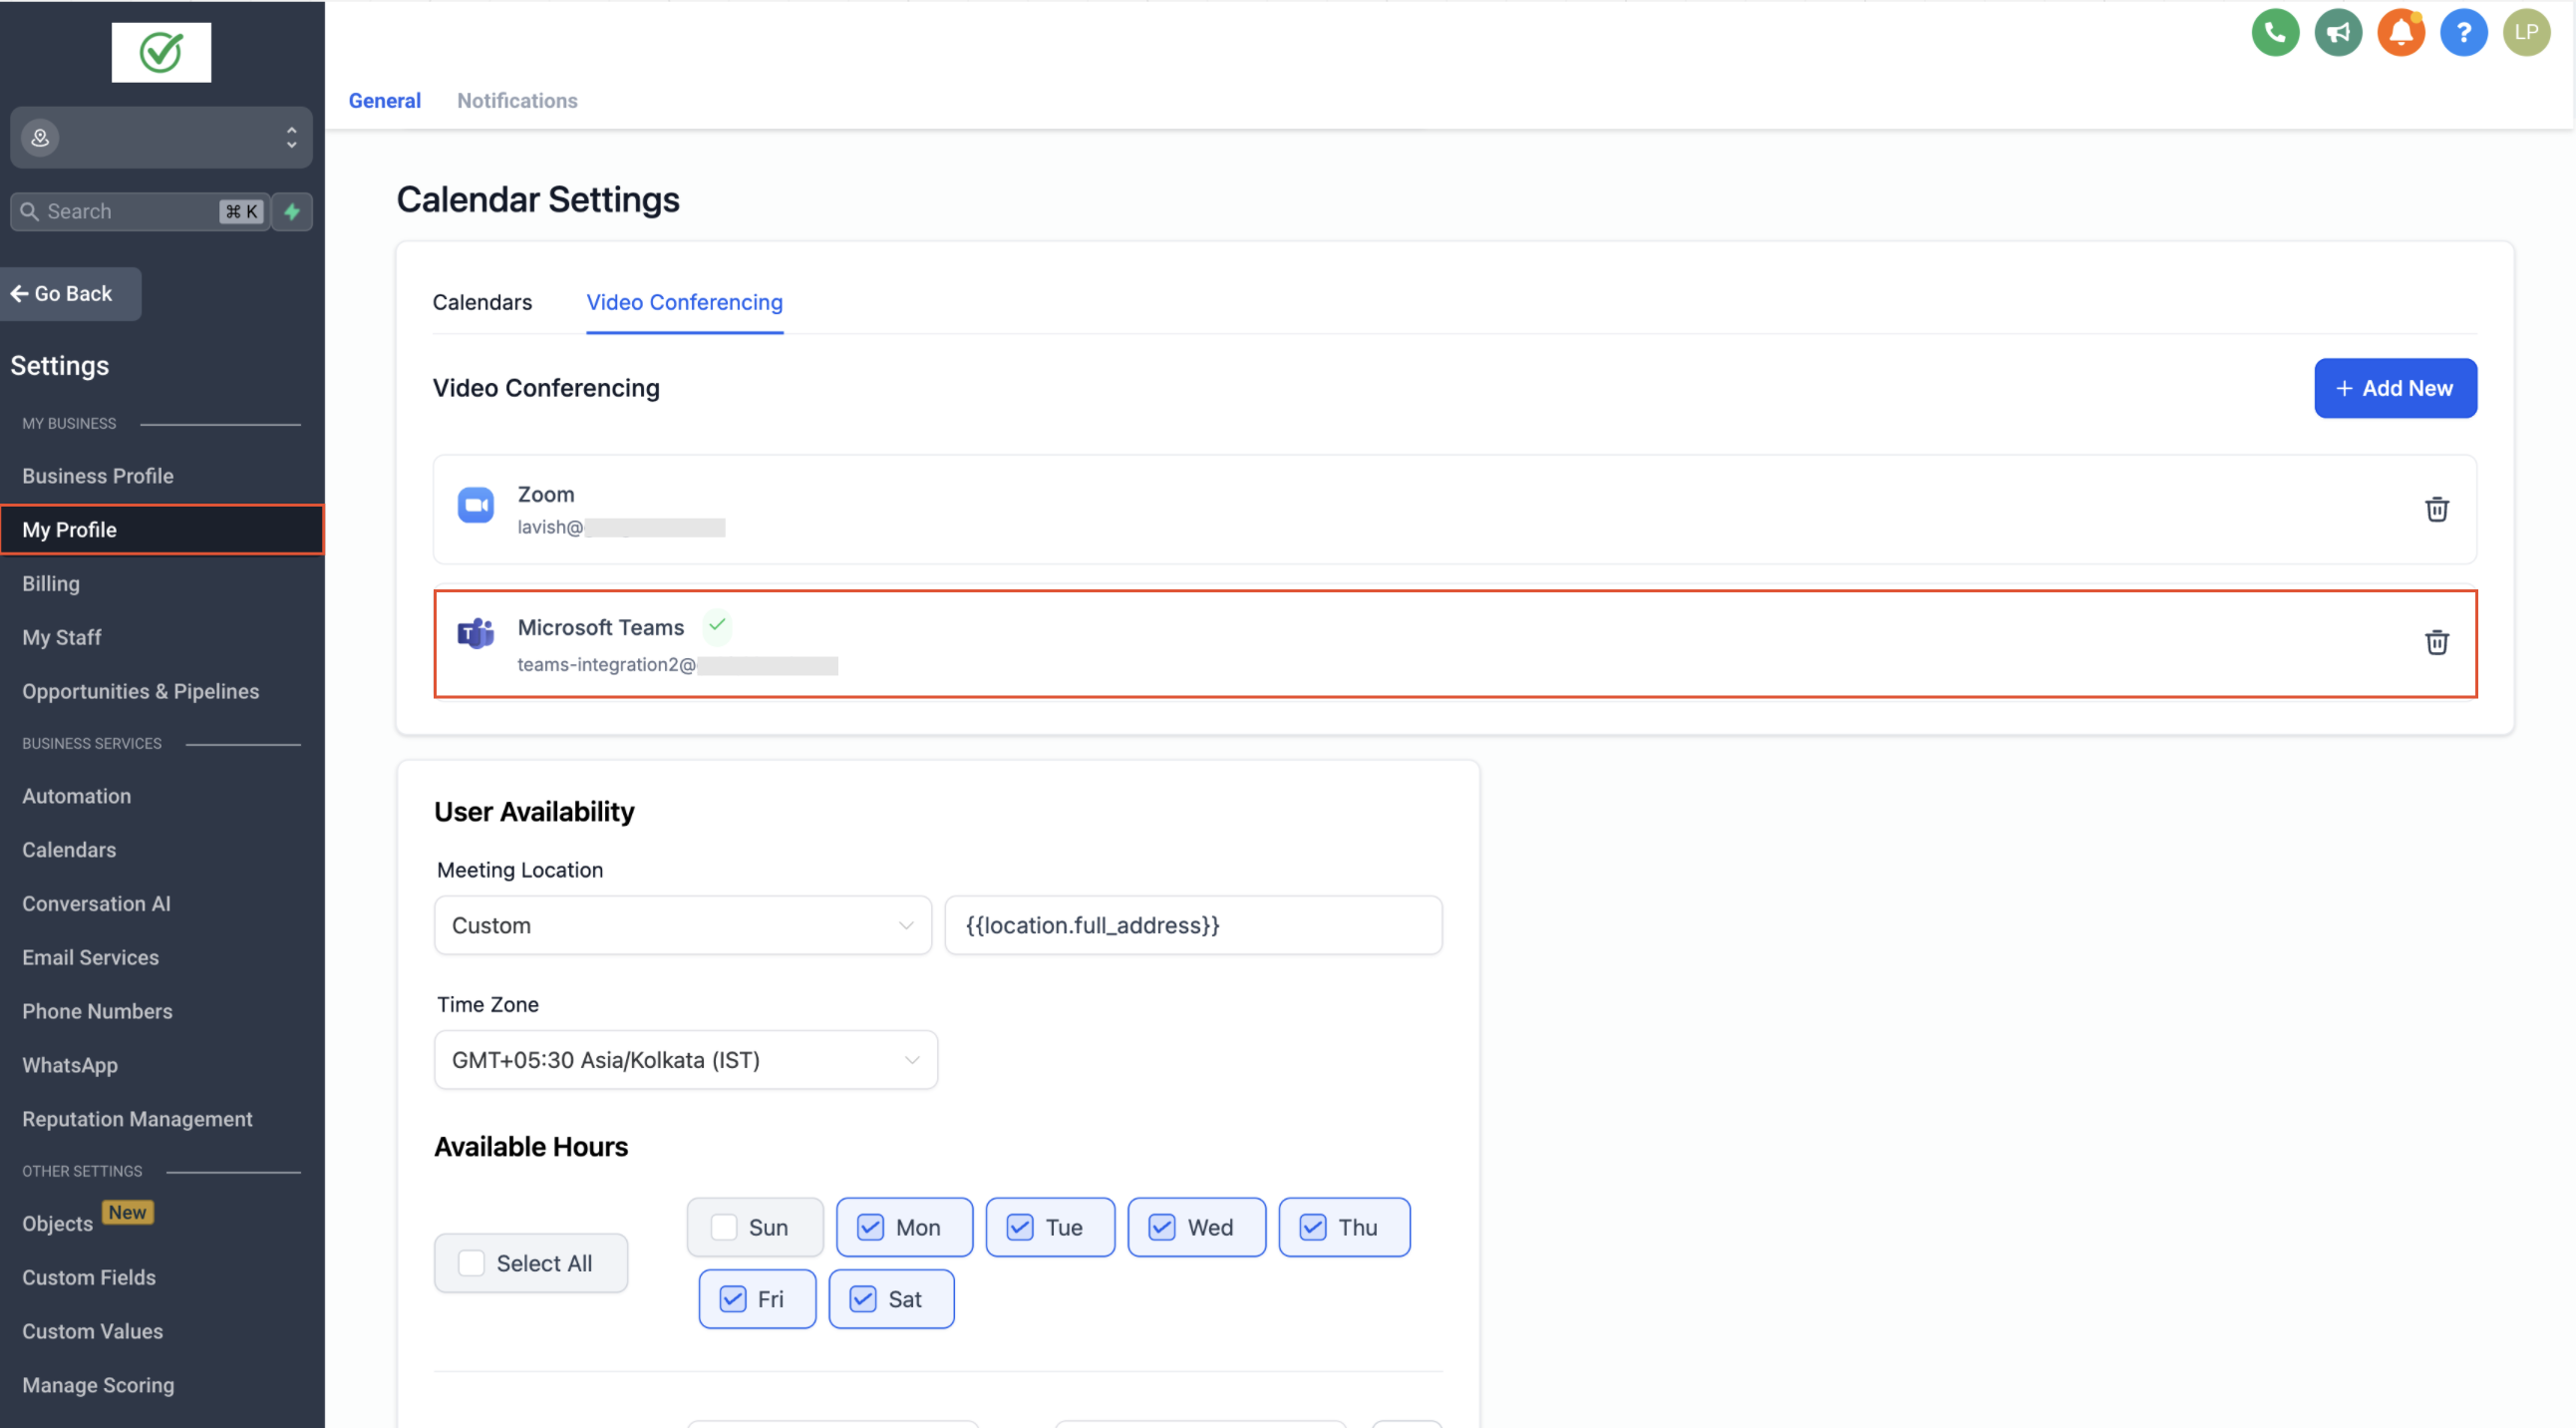
Task: Click the Go Back button
Action: click(x=70, y=293)
